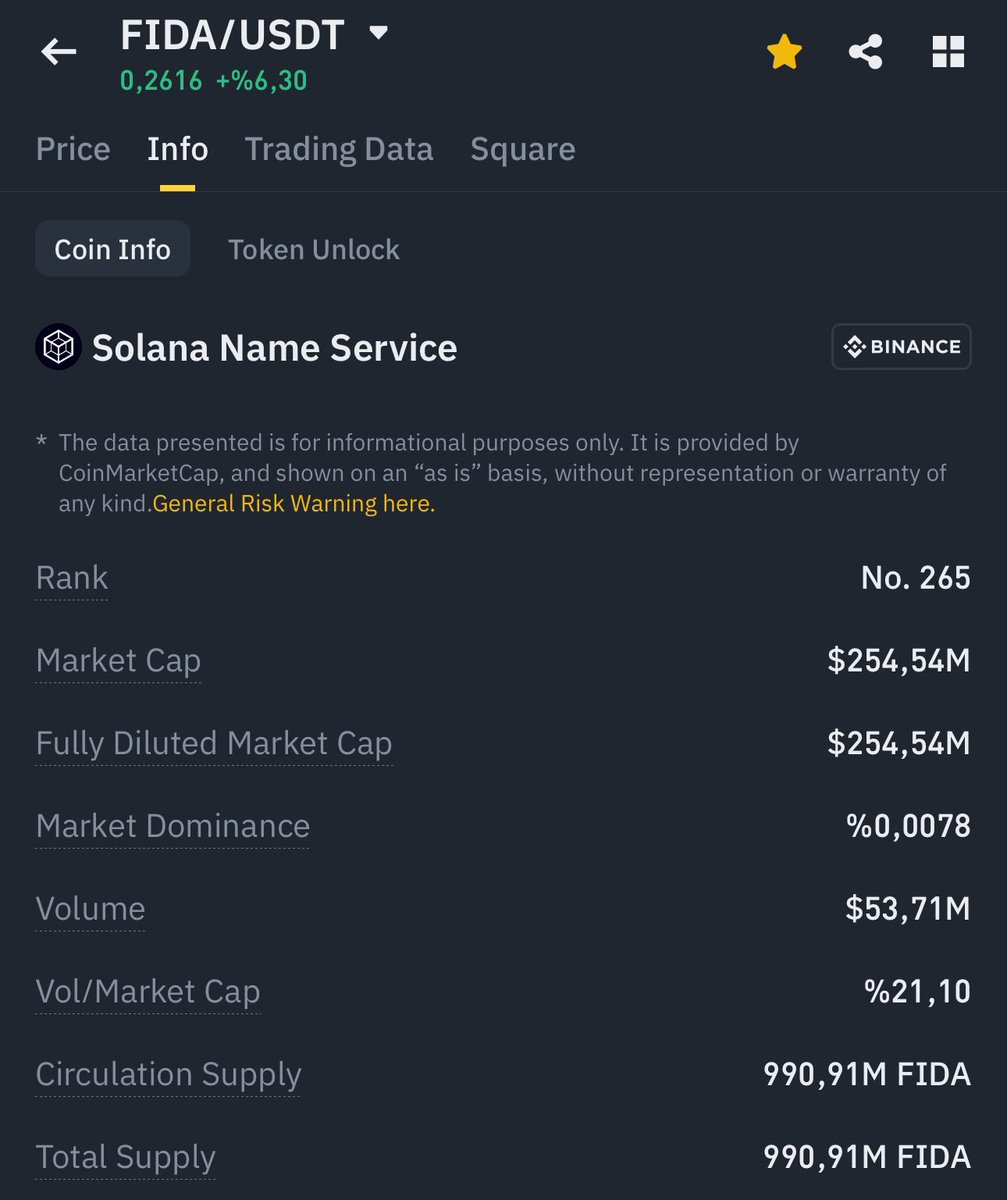Tap the Market Cap label tooltip
1007x1200 pixels.
118,661
